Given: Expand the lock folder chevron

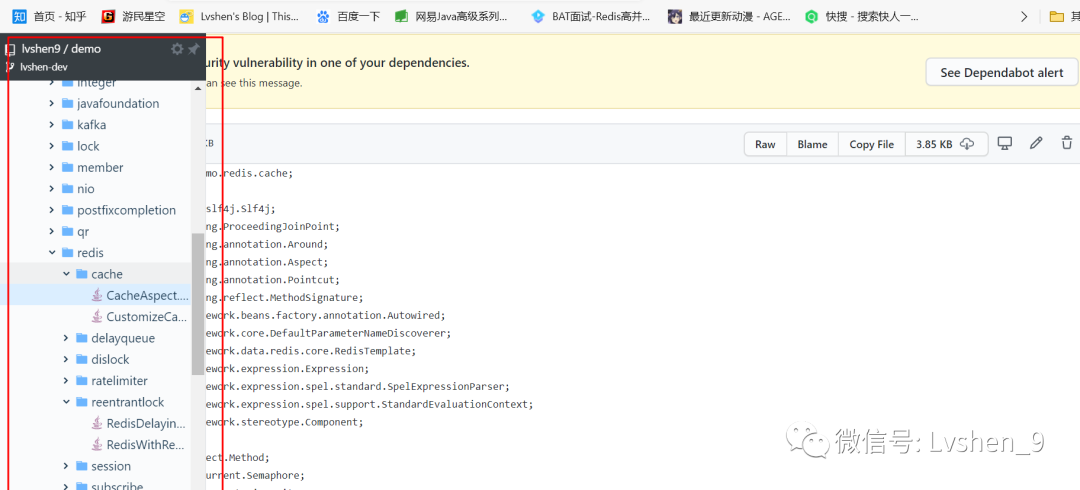Looking at the screenshot, I should click(52, 146).
